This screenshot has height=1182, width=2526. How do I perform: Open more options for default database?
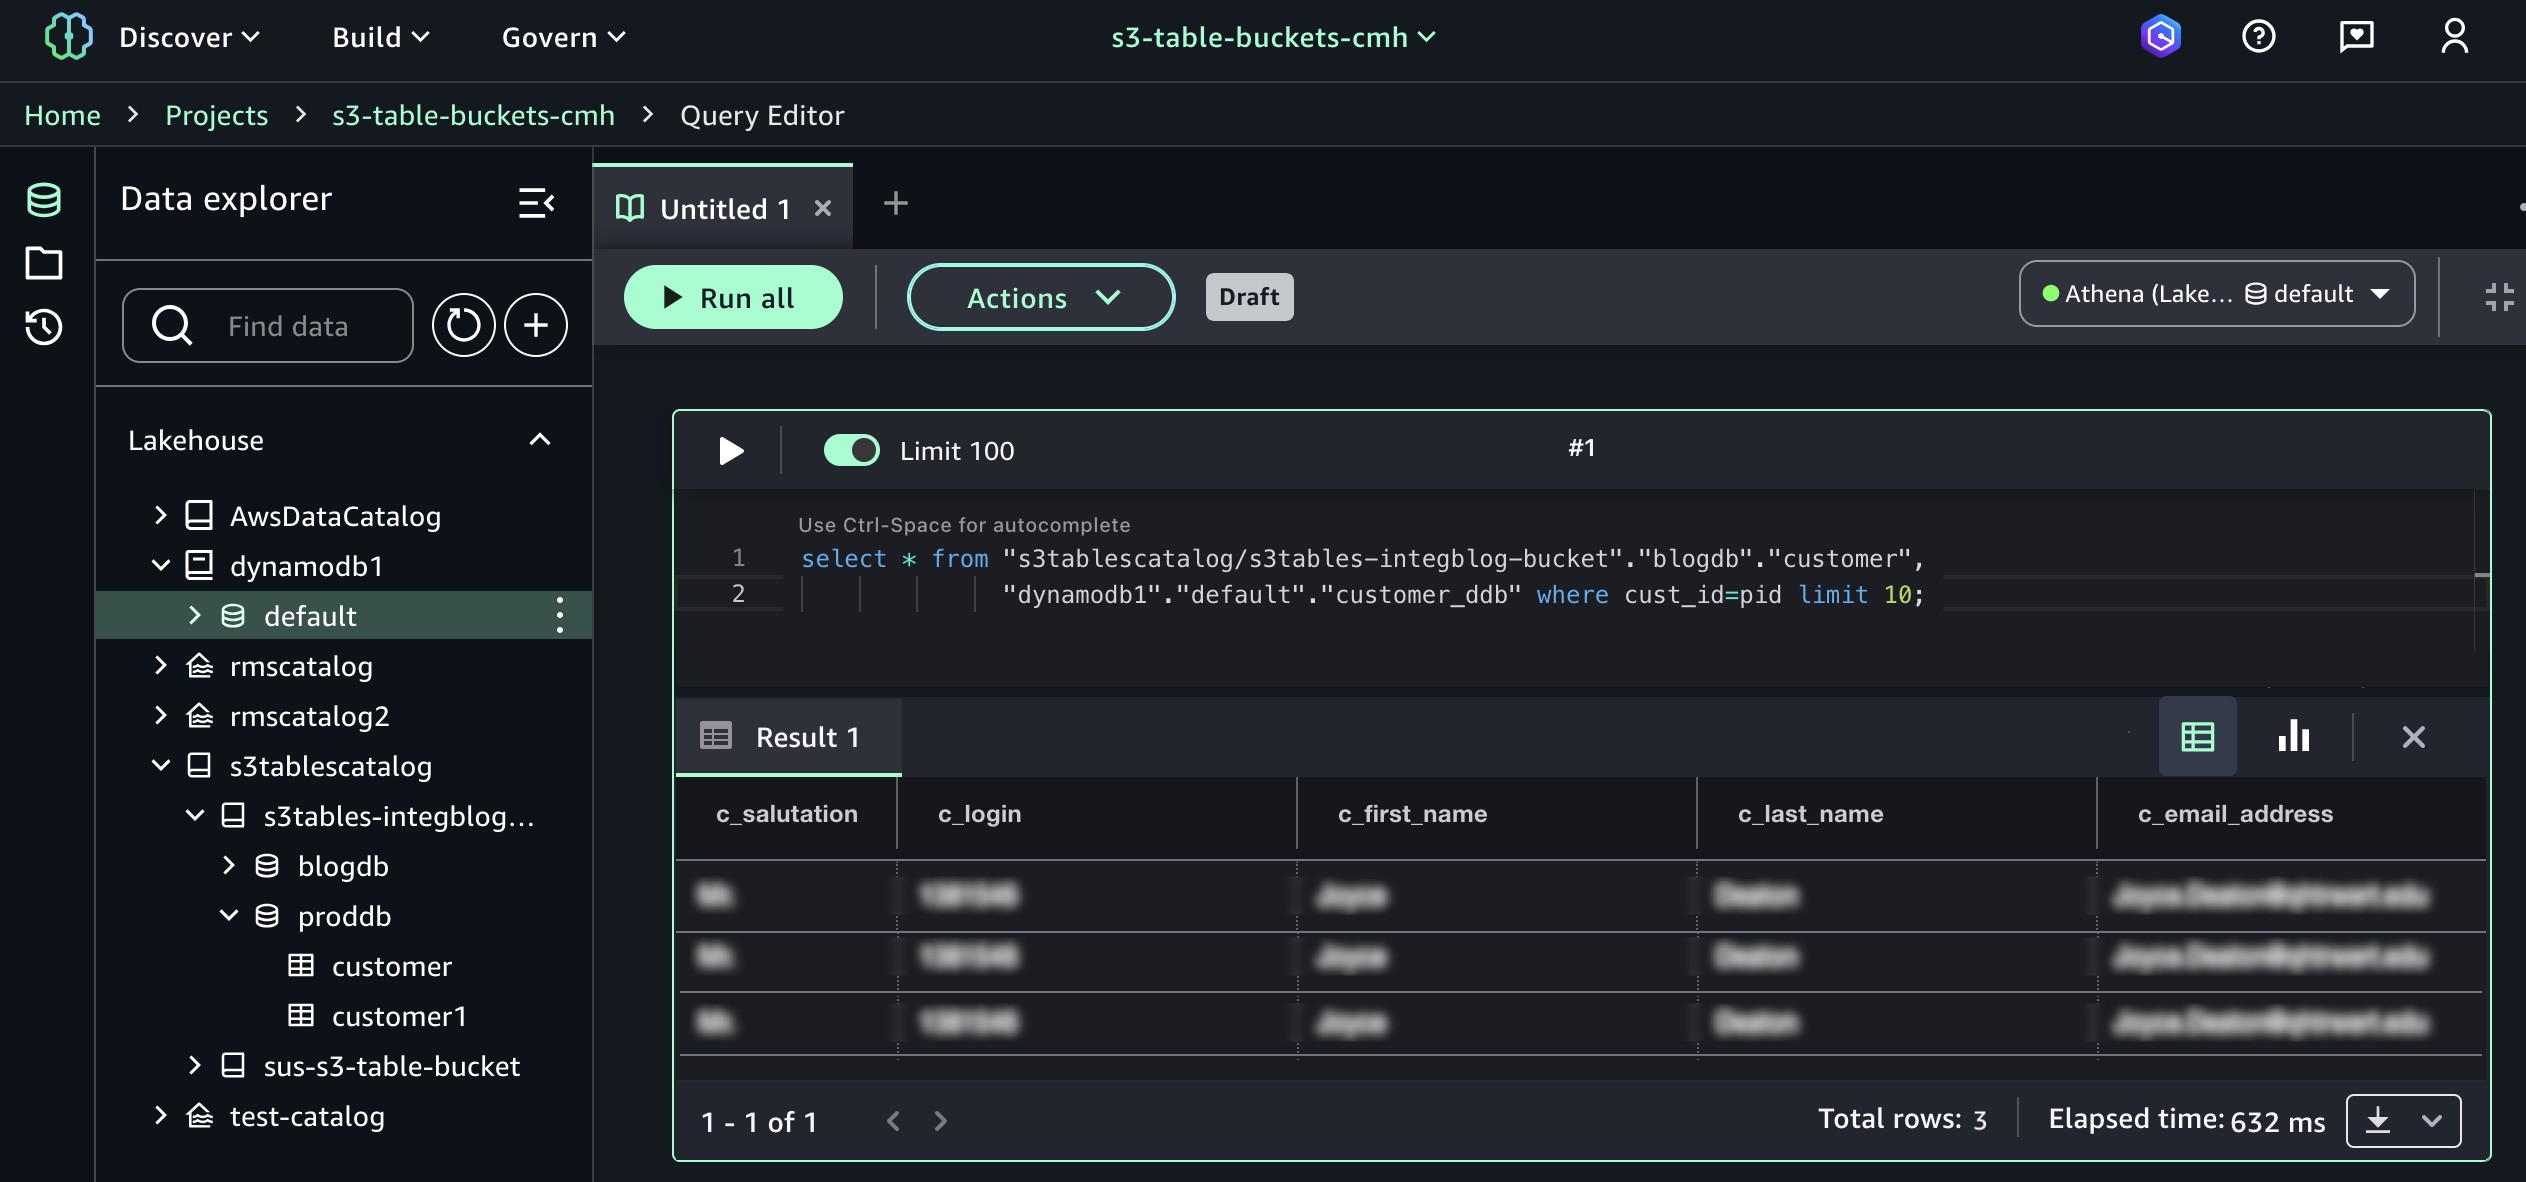pyautogui.click(x=560, y=615)
